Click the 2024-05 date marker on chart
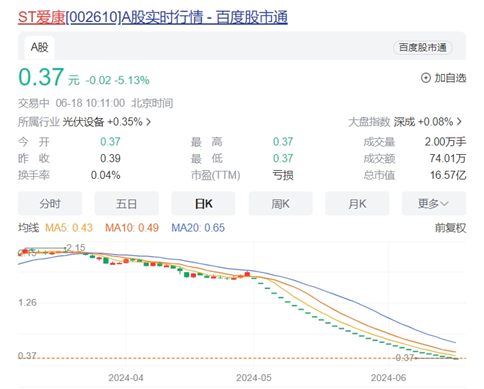Viewport: 484px width, 389px height. [x=254, y=378]
